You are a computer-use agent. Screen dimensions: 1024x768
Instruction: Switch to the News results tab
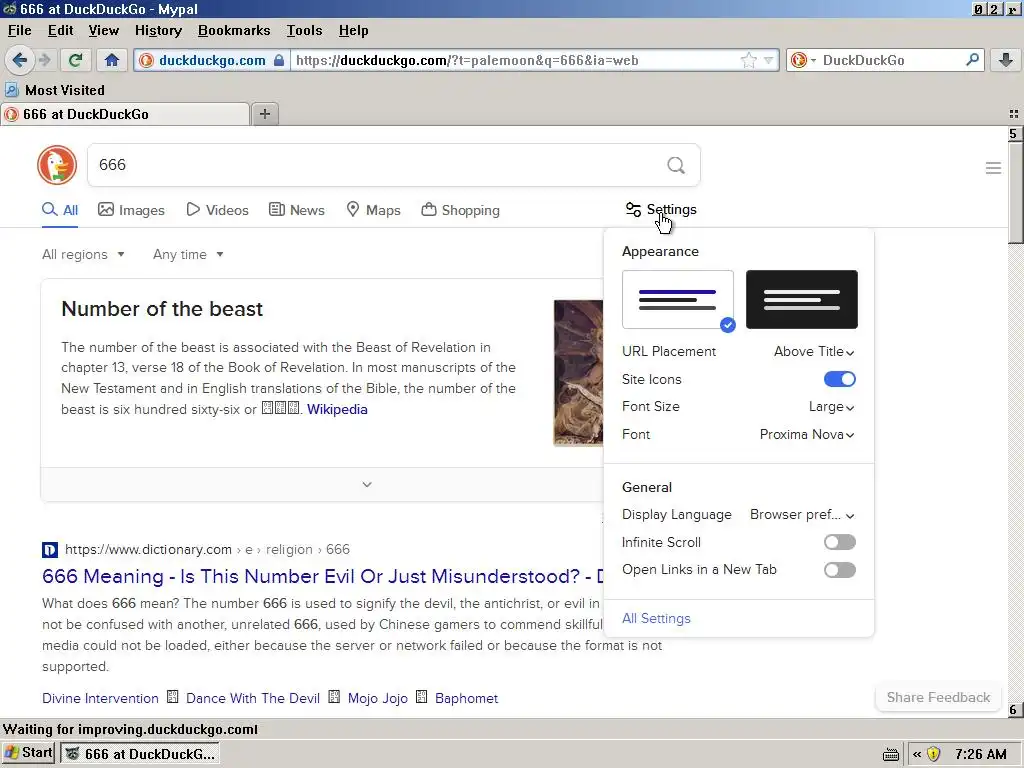(x=297, y=210)
